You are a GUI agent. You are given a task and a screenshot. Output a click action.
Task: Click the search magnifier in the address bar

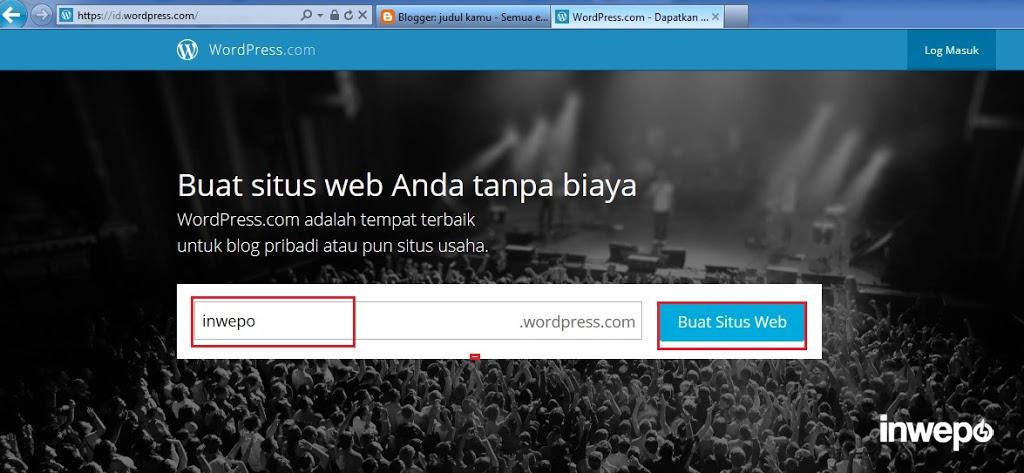307,15
